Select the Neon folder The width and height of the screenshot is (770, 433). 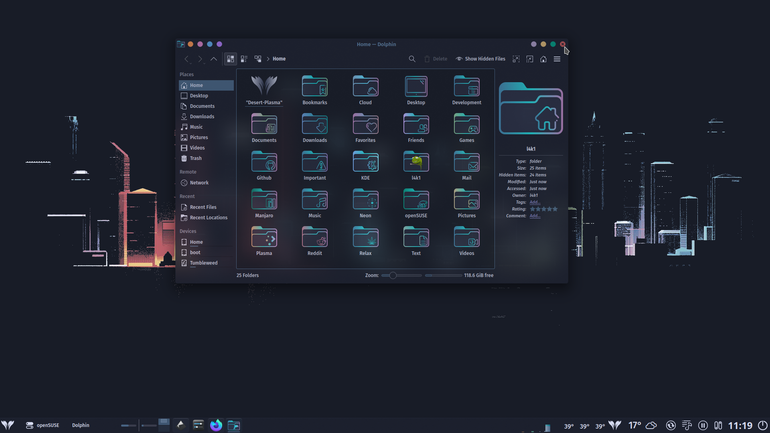click(365, 203)
